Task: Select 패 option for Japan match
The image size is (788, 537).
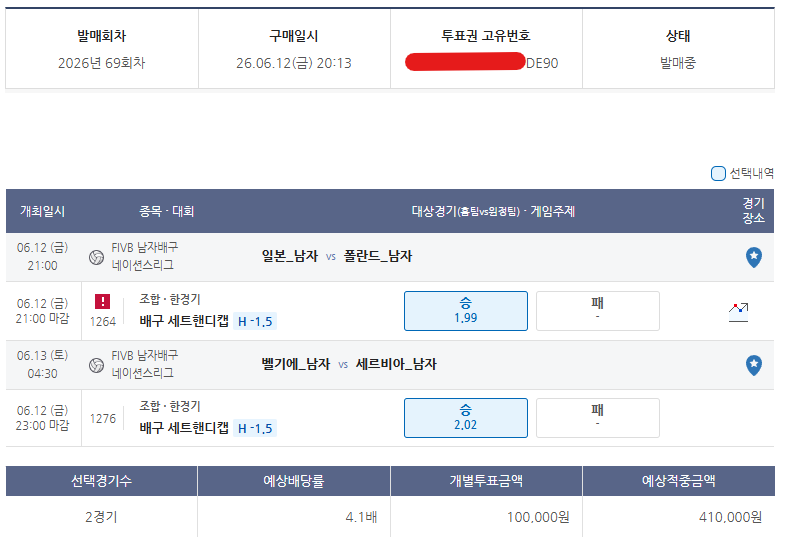Action: tap(598, 311)
